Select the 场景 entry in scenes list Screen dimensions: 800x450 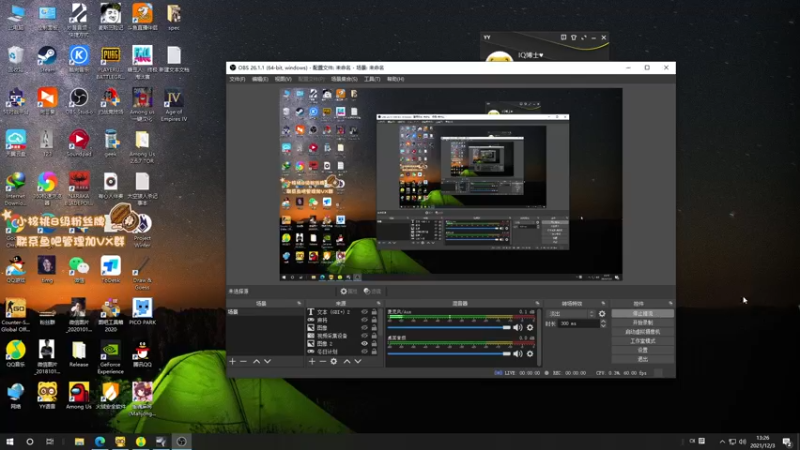(265, 312)
